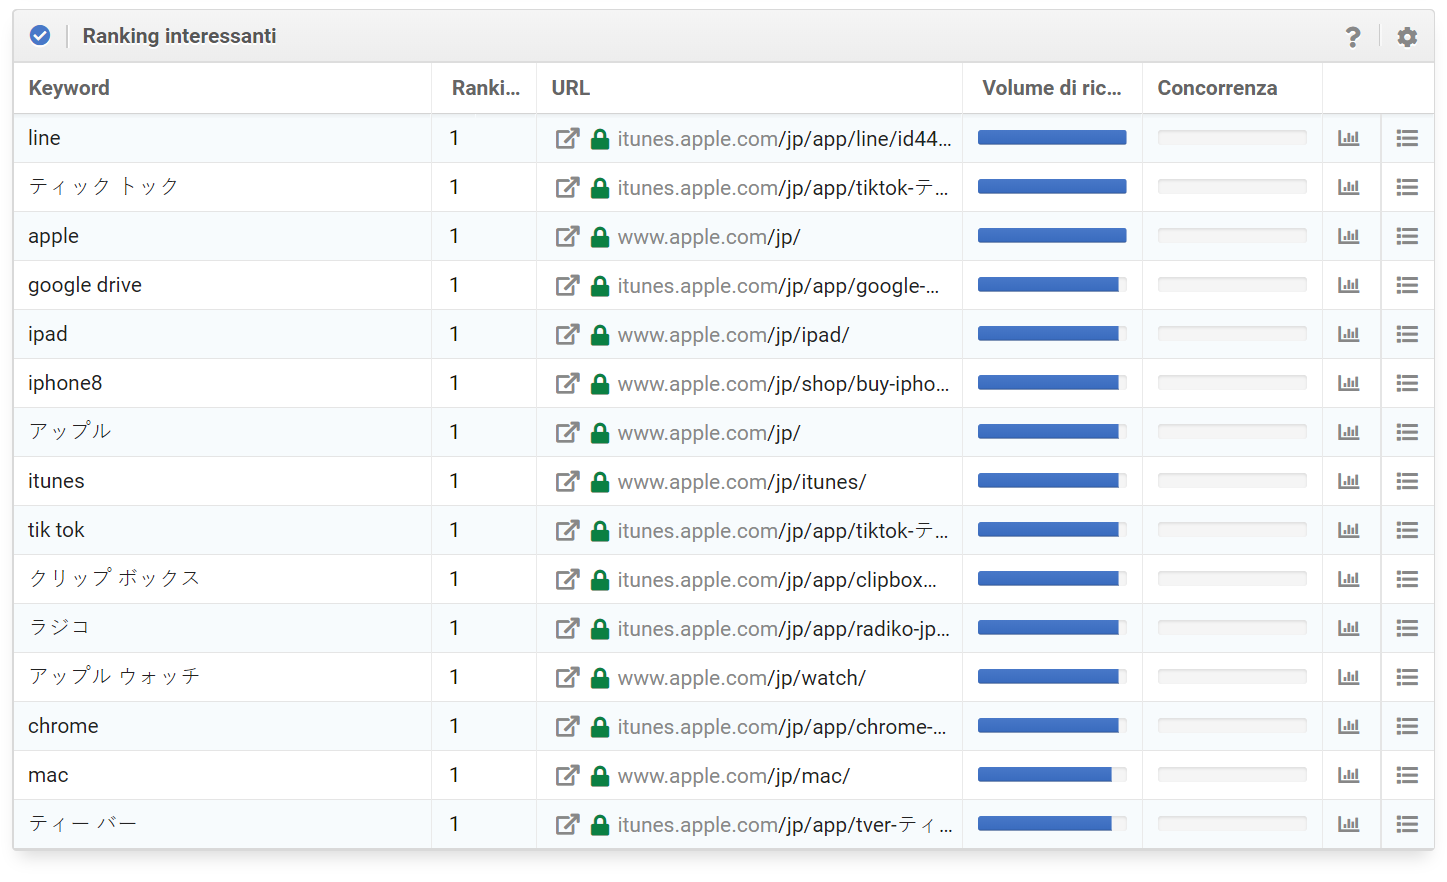1447x882 pixels.
Task: Open the list icon for ティー バー
Action: [1407, 824]
